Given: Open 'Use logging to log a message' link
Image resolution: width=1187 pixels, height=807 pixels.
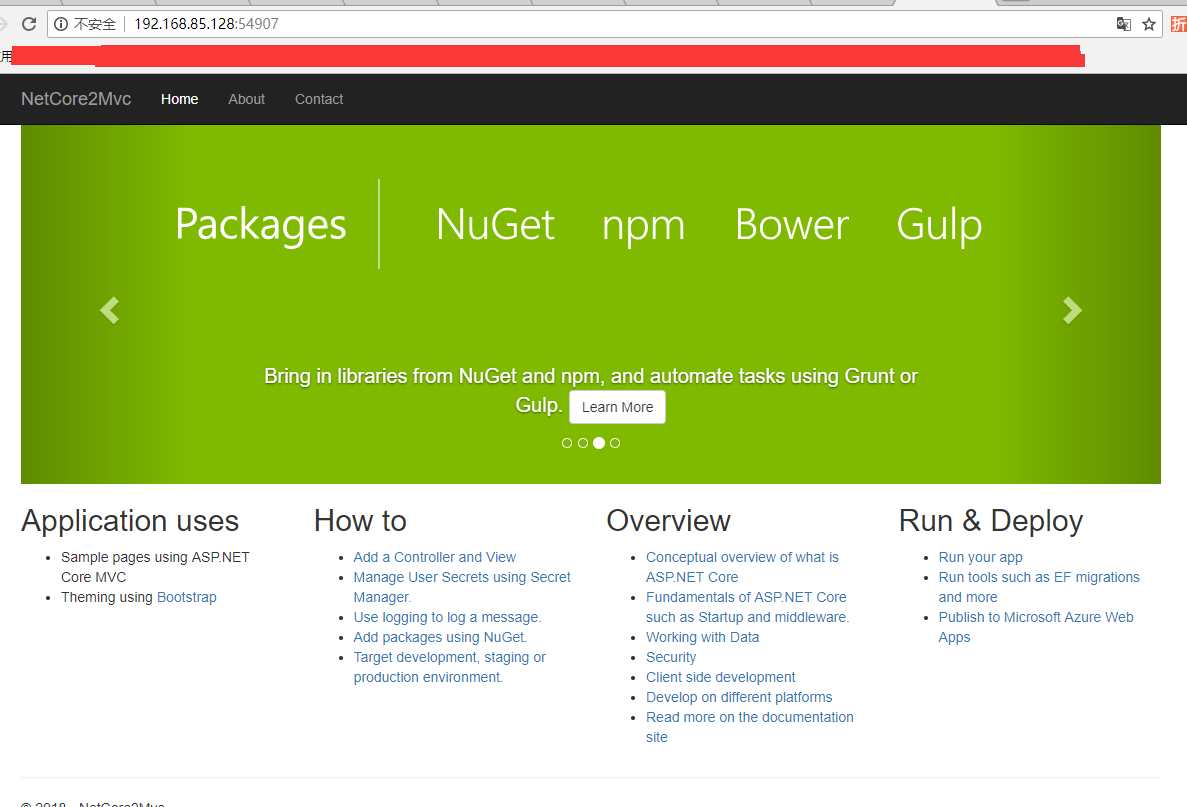Looking at the screenshot, I should coord(447,617).
